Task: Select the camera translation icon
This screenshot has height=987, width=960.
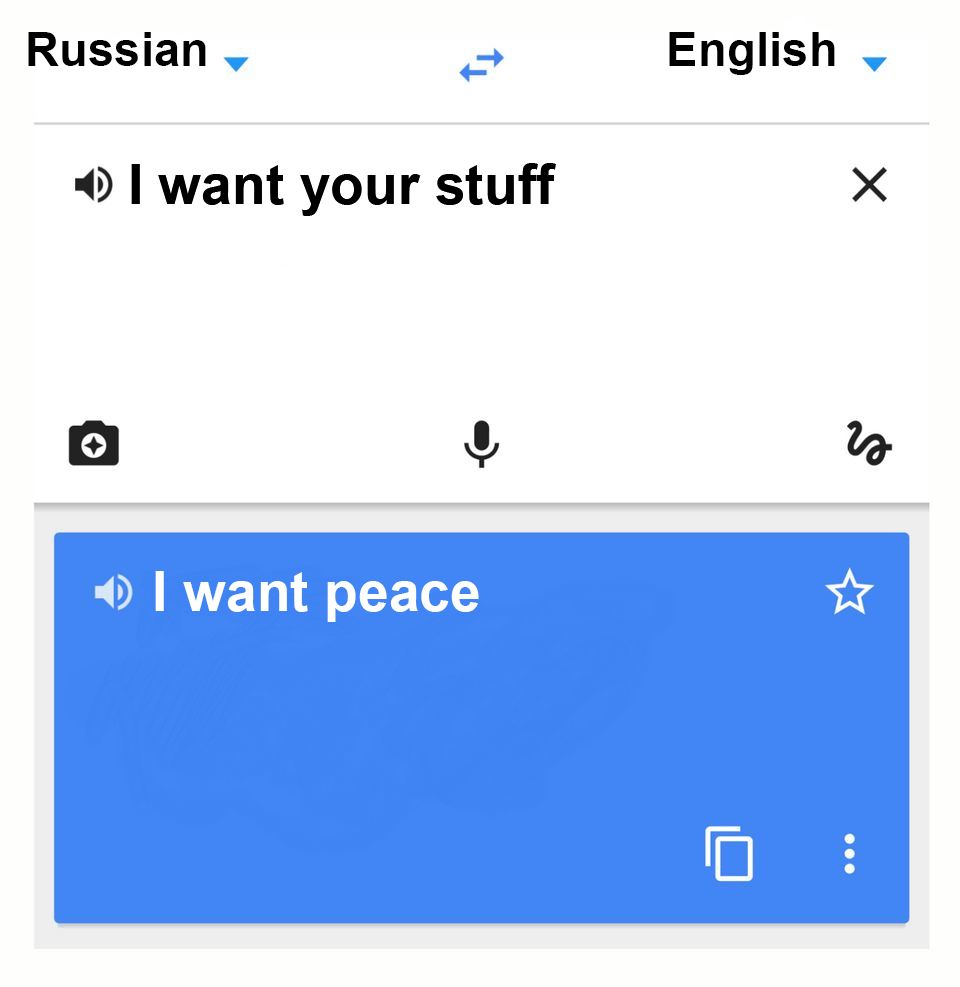Action: pos(93,443)
